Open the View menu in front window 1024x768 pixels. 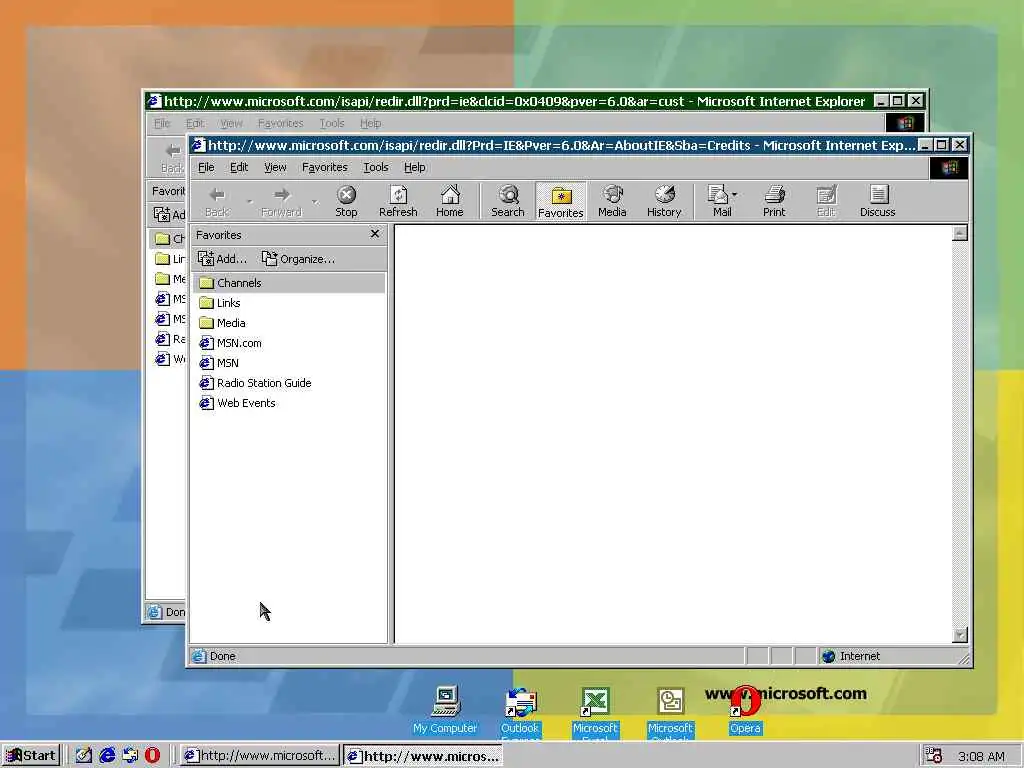point(275,167)
